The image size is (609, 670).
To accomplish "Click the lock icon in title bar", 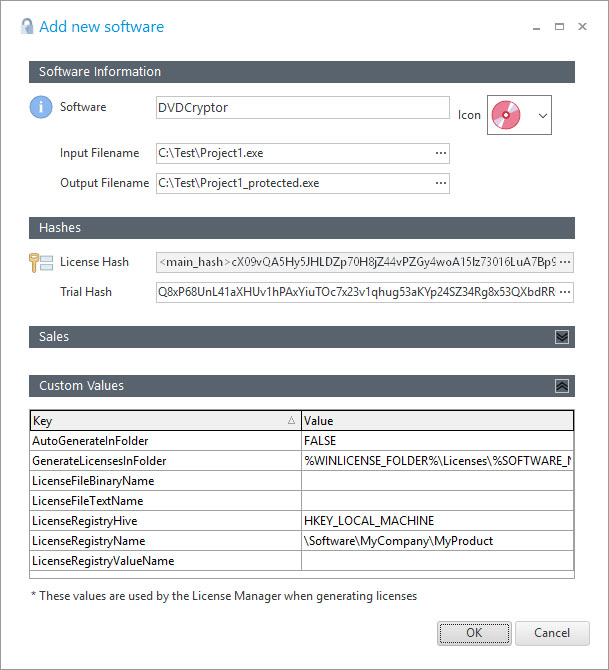I will (x=27, y=26).
